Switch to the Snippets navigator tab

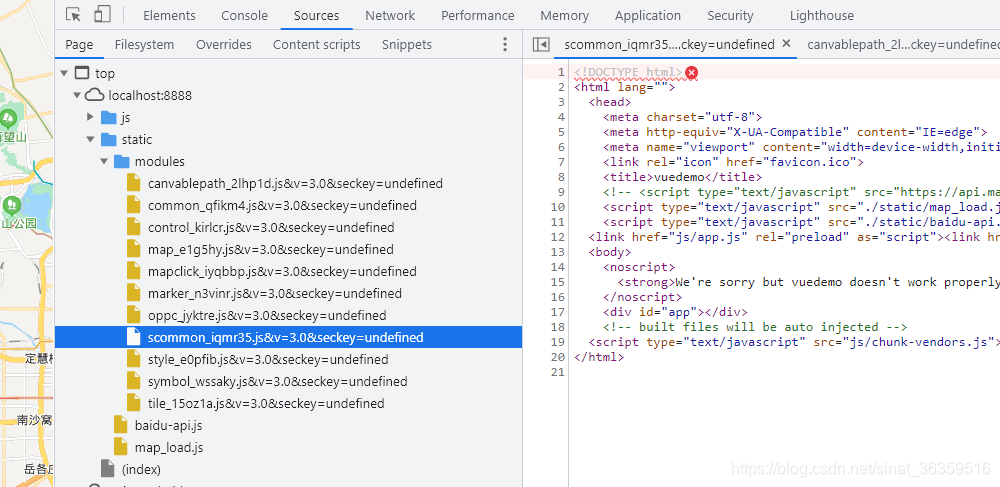(407, 45)
